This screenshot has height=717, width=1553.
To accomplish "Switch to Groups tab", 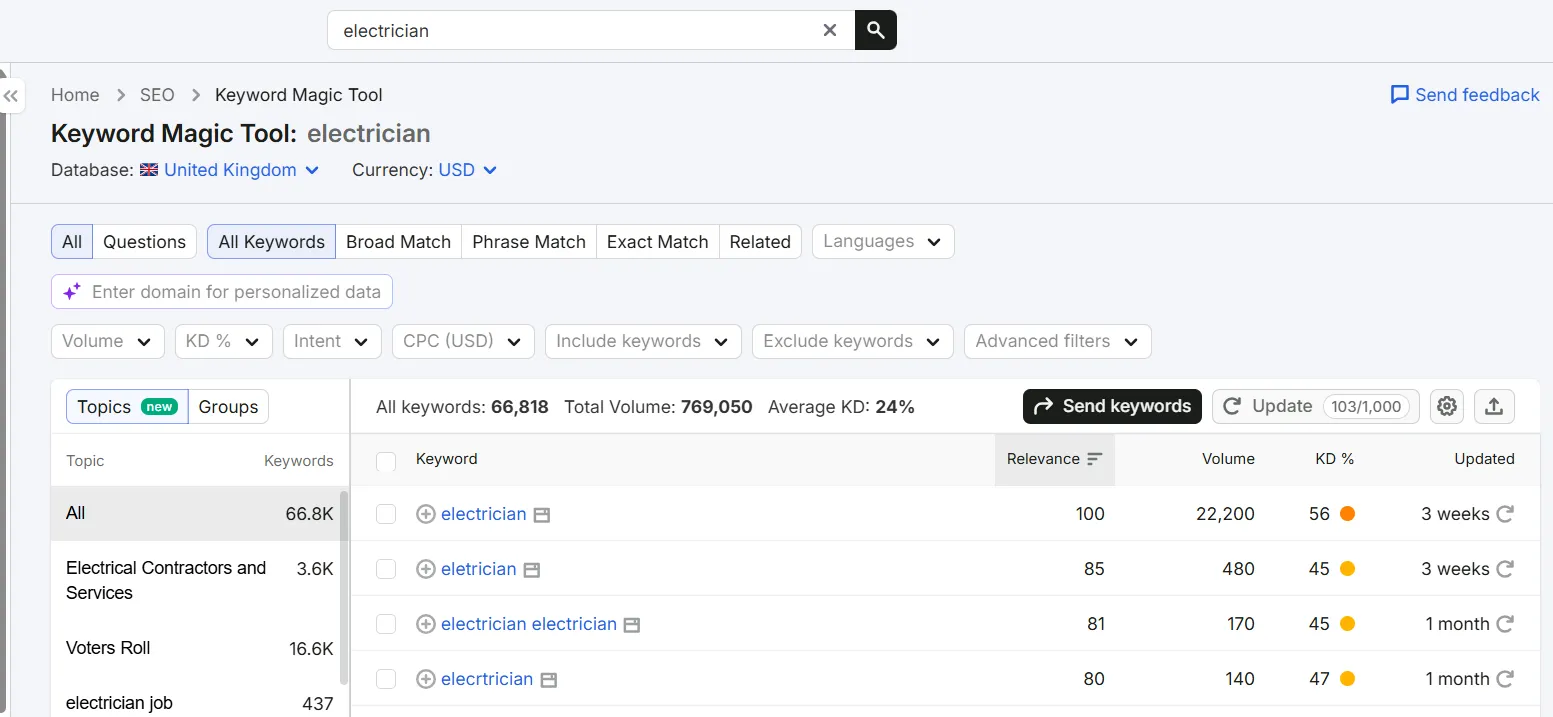I will [x=228, y=407].
